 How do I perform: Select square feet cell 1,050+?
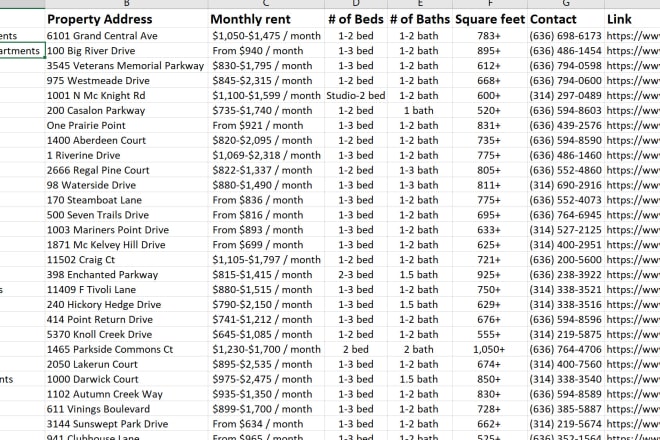490,350
